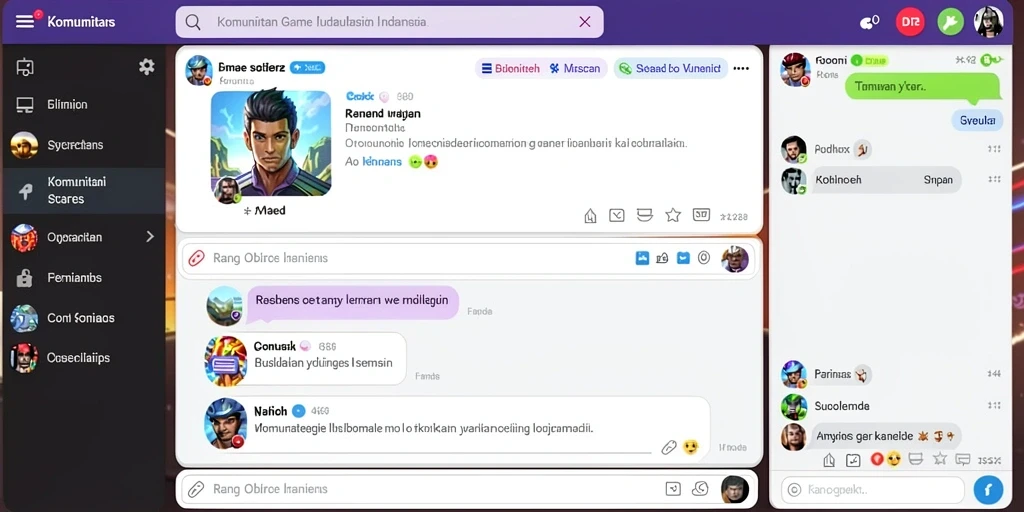Image resolution: width=1024 pixels, height=512 pixels.
Task: Click the avatar in upper composer
Action: [x=735, y=259]
